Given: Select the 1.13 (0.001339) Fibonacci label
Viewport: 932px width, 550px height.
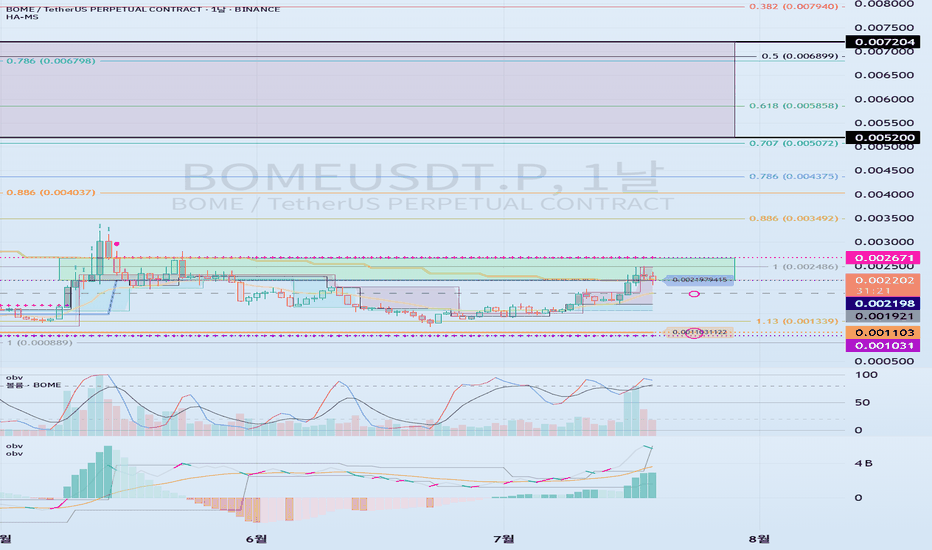Looking at the screenshot, I should [797, 321].
